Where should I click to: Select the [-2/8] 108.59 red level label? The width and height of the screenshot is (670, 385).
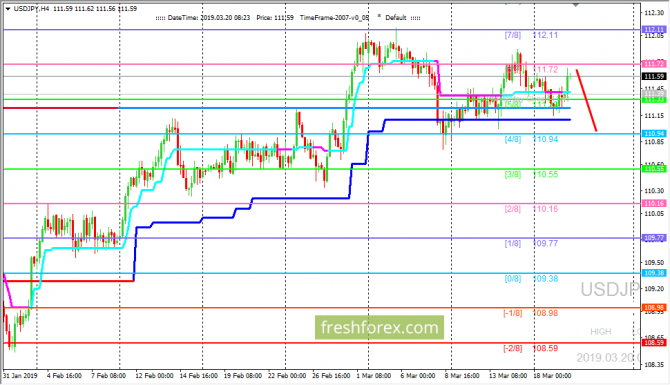[531, 348]
